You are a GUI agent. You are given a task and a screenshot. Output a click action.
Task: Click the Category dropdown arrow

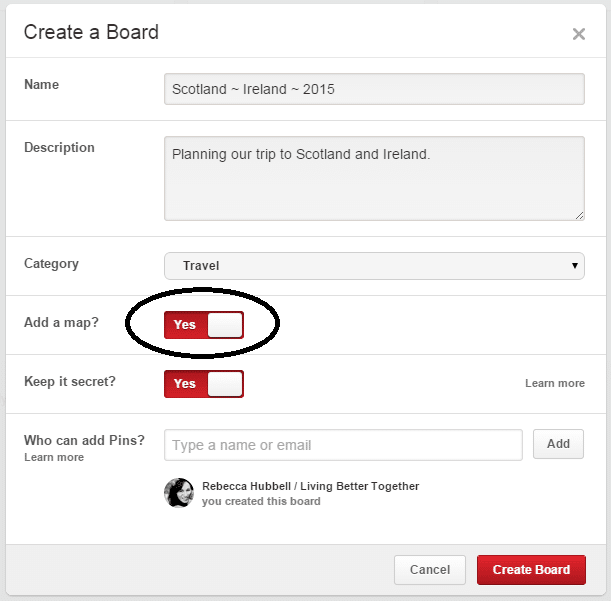coord(574,265)
